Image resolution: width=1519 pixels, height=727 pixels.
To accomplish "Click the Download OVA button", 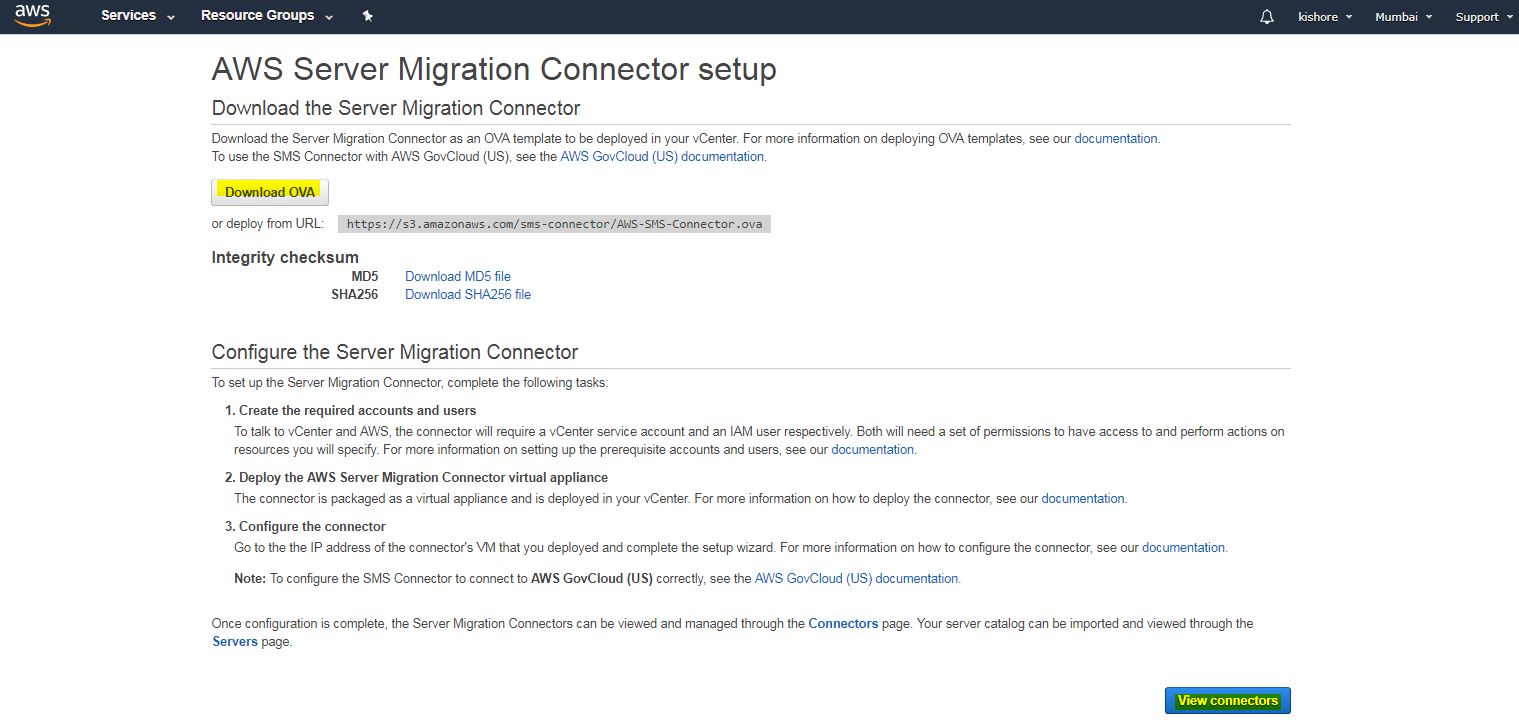I will [270, 192].
